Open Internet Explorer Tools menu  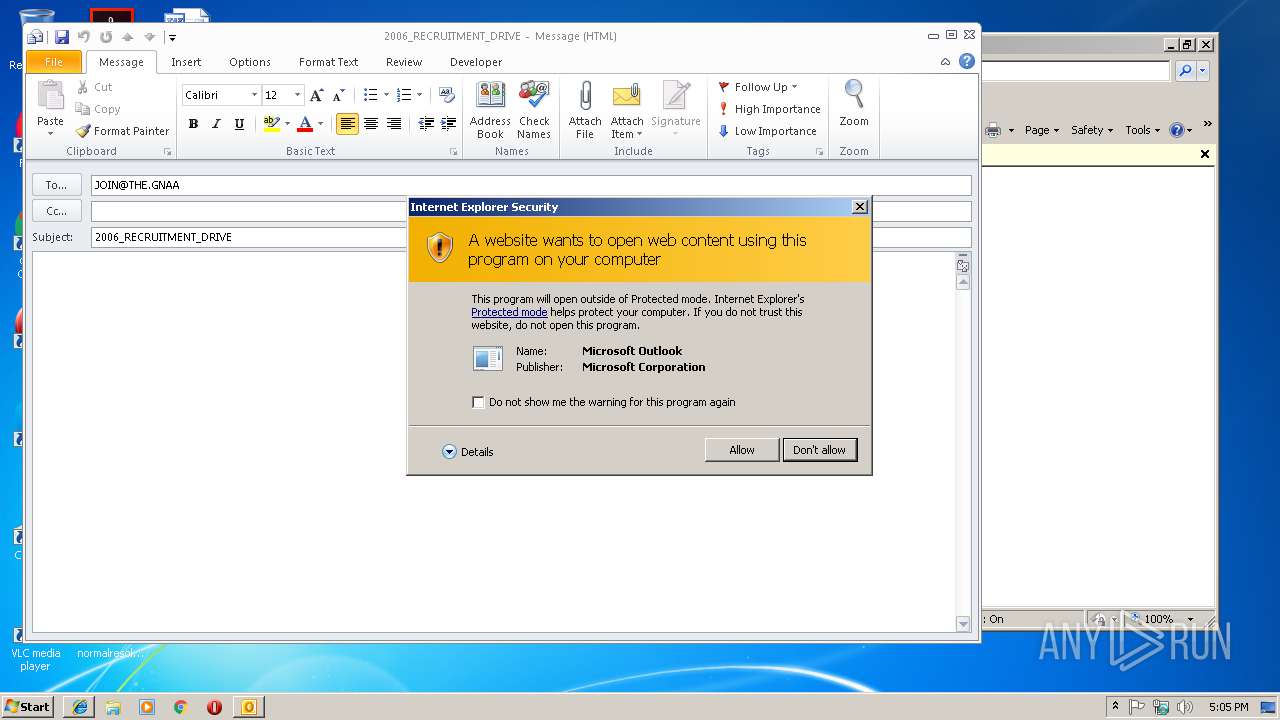tap(1142, 130)
